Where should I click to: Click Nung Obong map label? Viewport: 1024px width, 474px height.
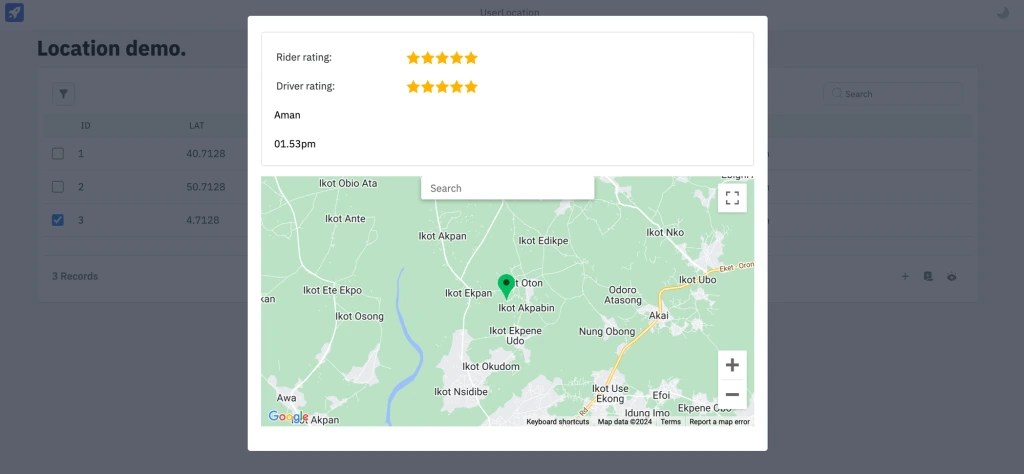coord(607,332)
